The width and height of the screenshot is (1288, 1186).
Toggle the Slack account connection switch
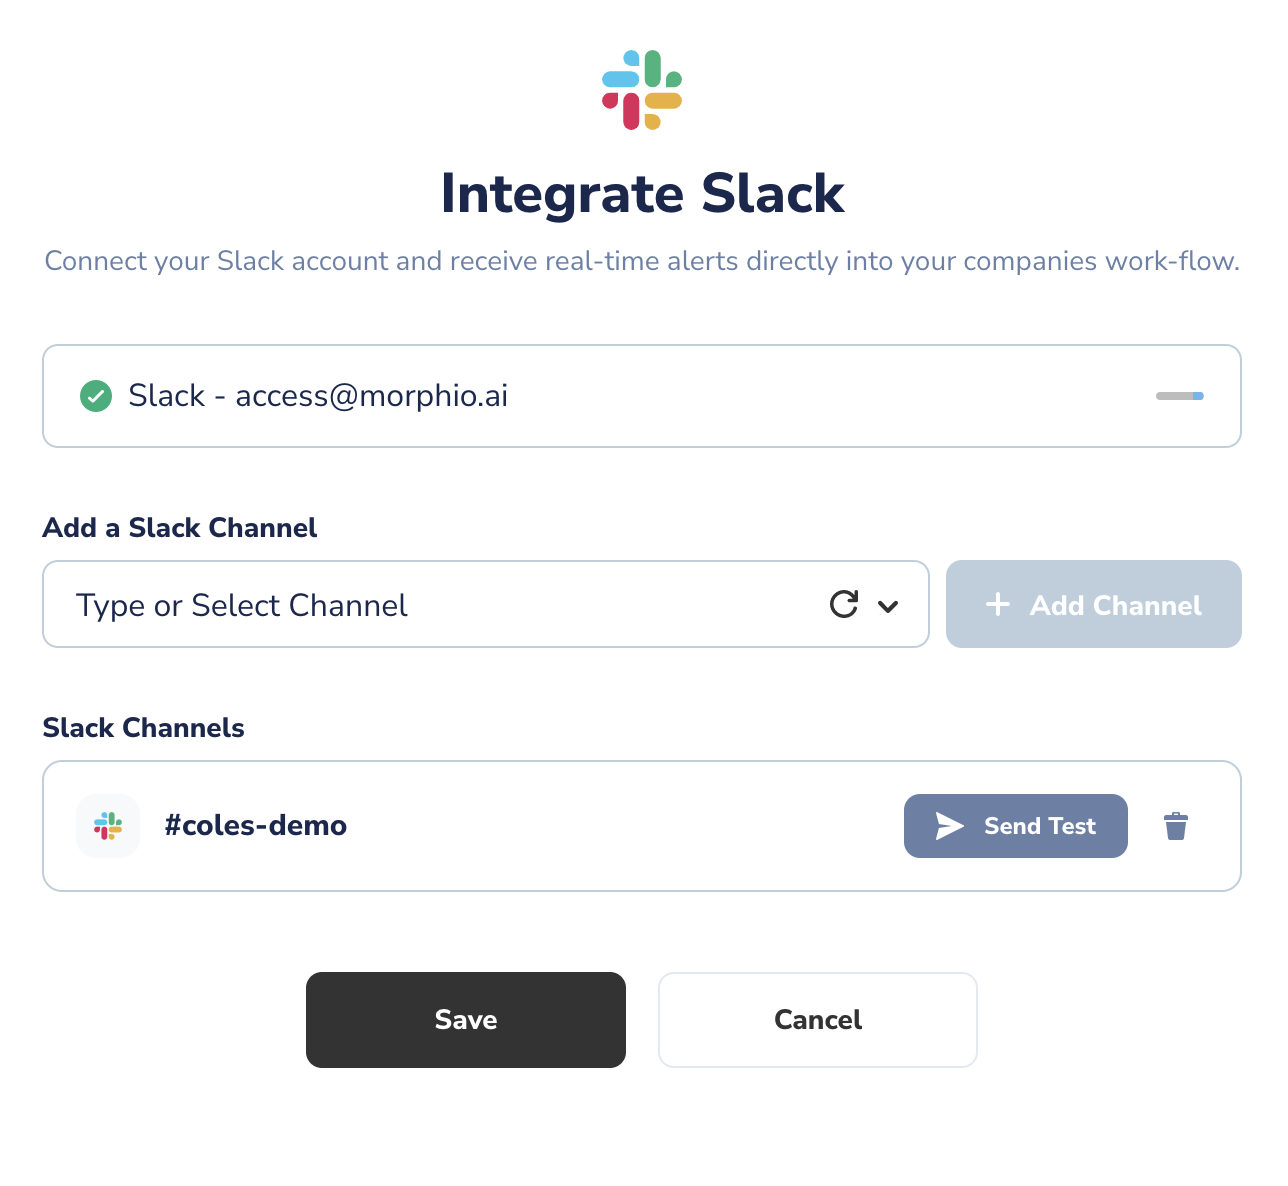pos(1180,396)
